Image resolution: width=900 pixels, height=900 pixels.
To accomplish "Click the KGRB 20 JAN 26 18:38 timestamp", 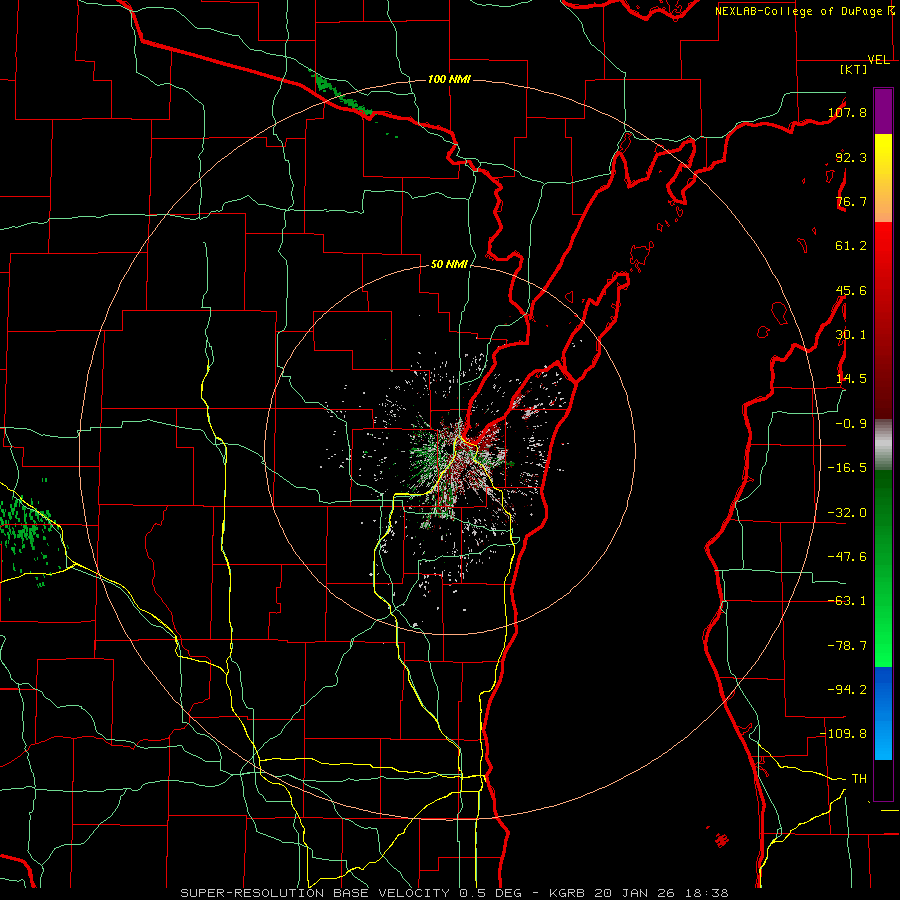I will point(639,893).
